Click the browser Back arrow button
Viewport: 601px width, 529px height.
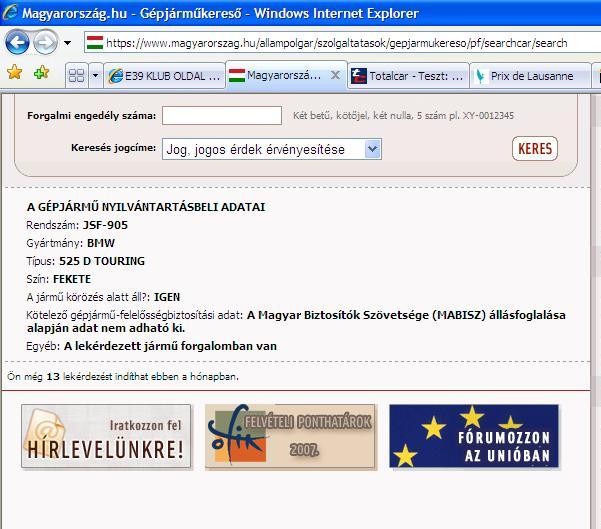17,43
